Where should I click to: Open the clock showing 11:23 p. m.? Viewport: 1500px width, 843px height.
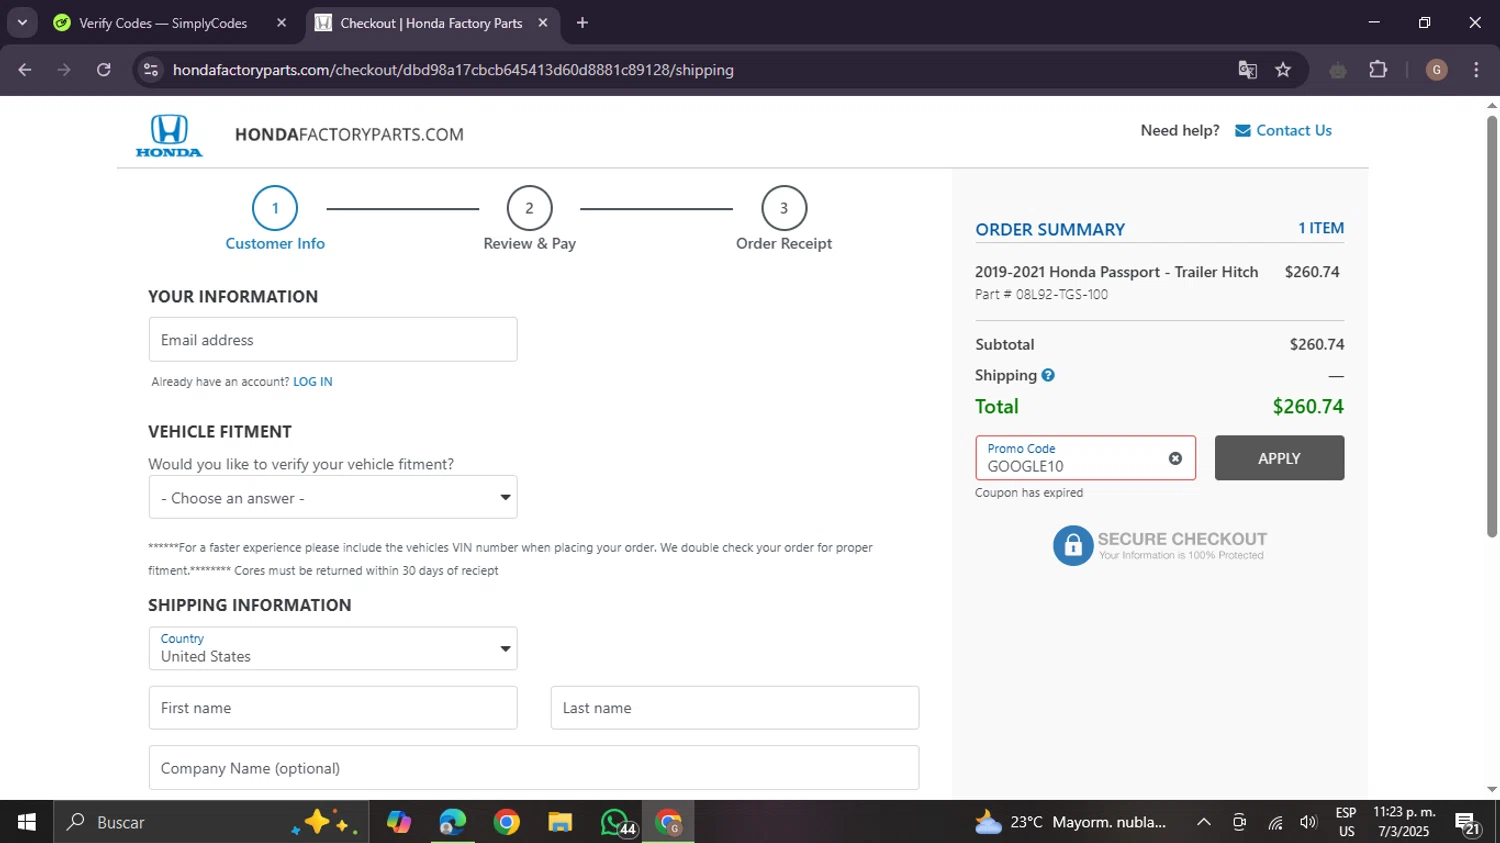[1404, 822]
